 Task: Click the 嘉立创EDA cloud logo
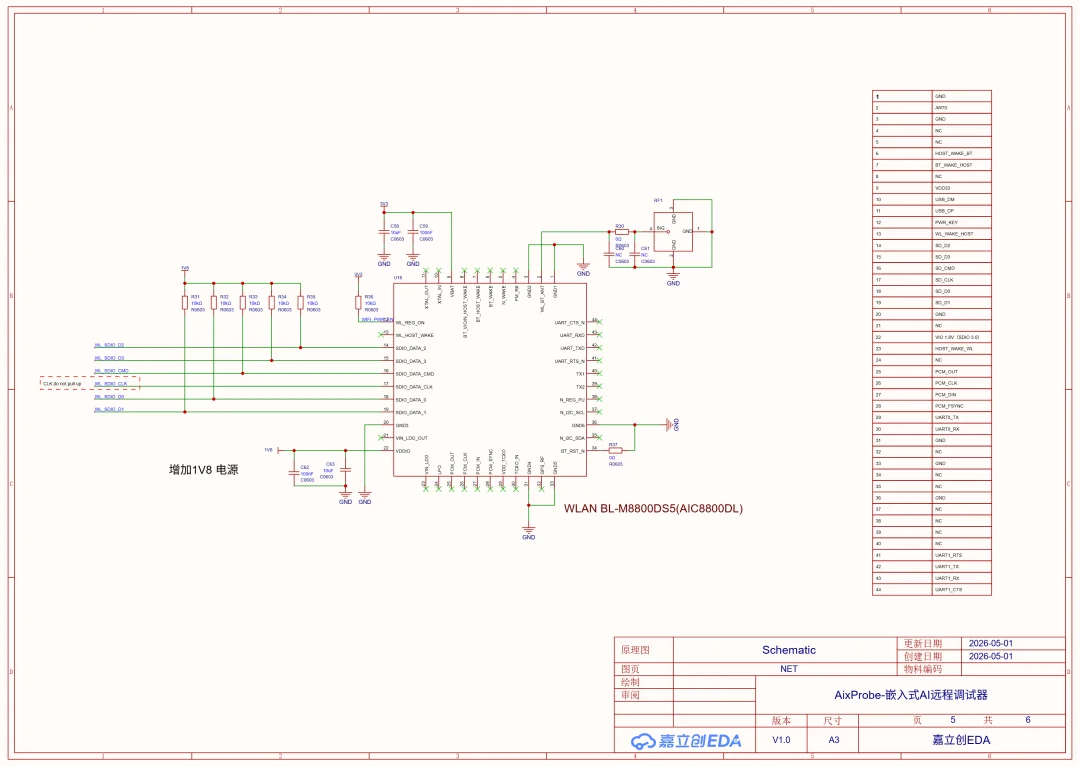pos(686,741)
